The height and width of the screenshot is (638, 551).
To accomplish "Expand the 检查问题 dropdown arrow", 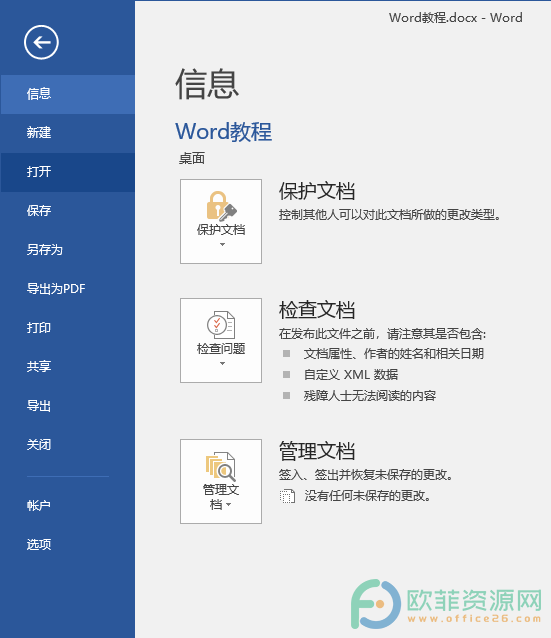I will (222, 363).
